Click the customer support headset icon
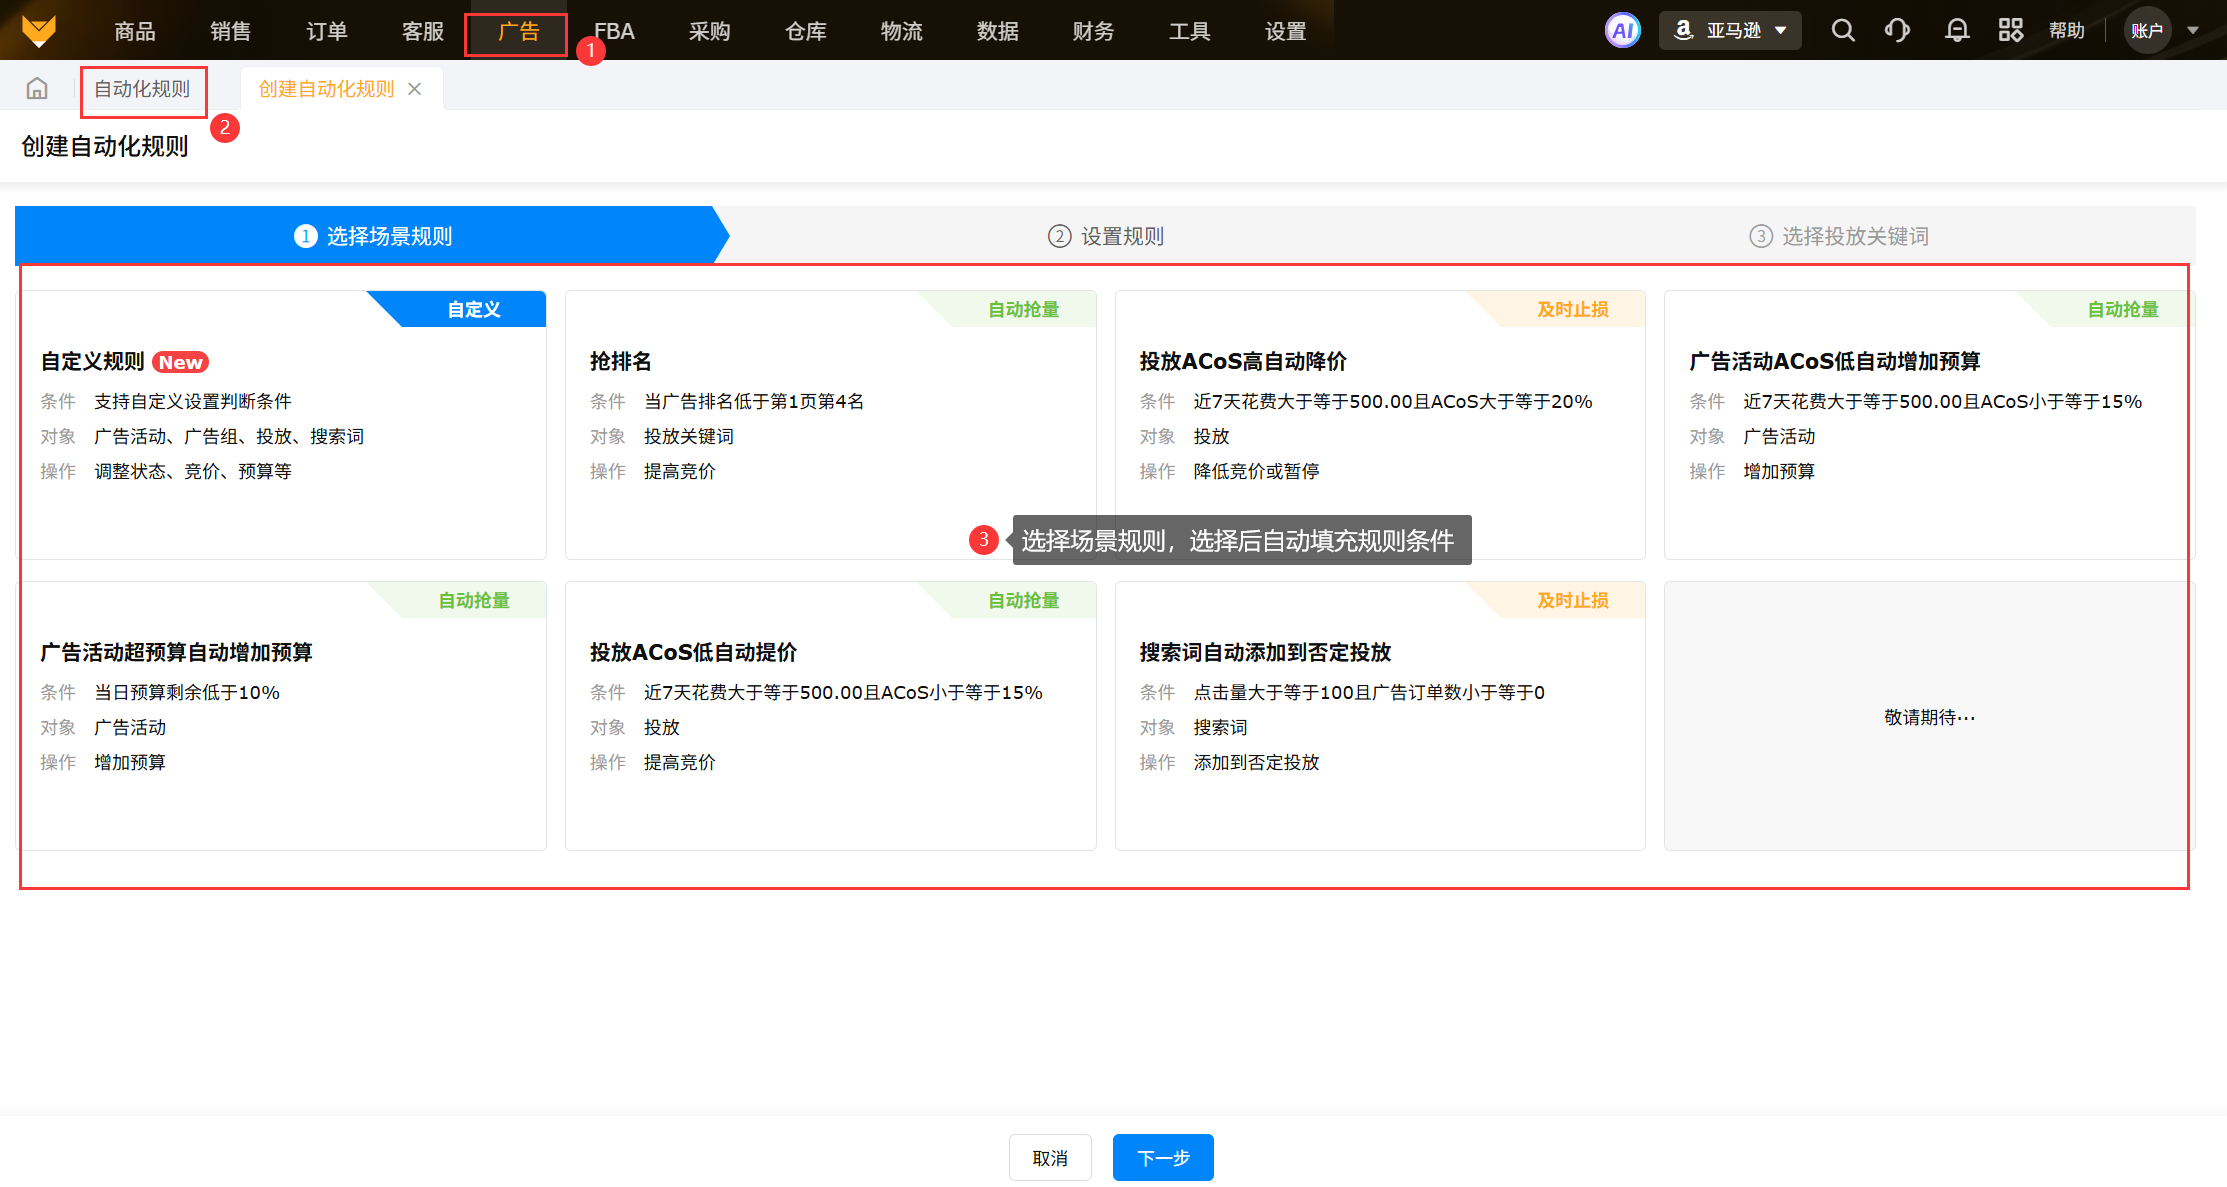Viewport: 2227px width, 1187px height. [1897, 30]
